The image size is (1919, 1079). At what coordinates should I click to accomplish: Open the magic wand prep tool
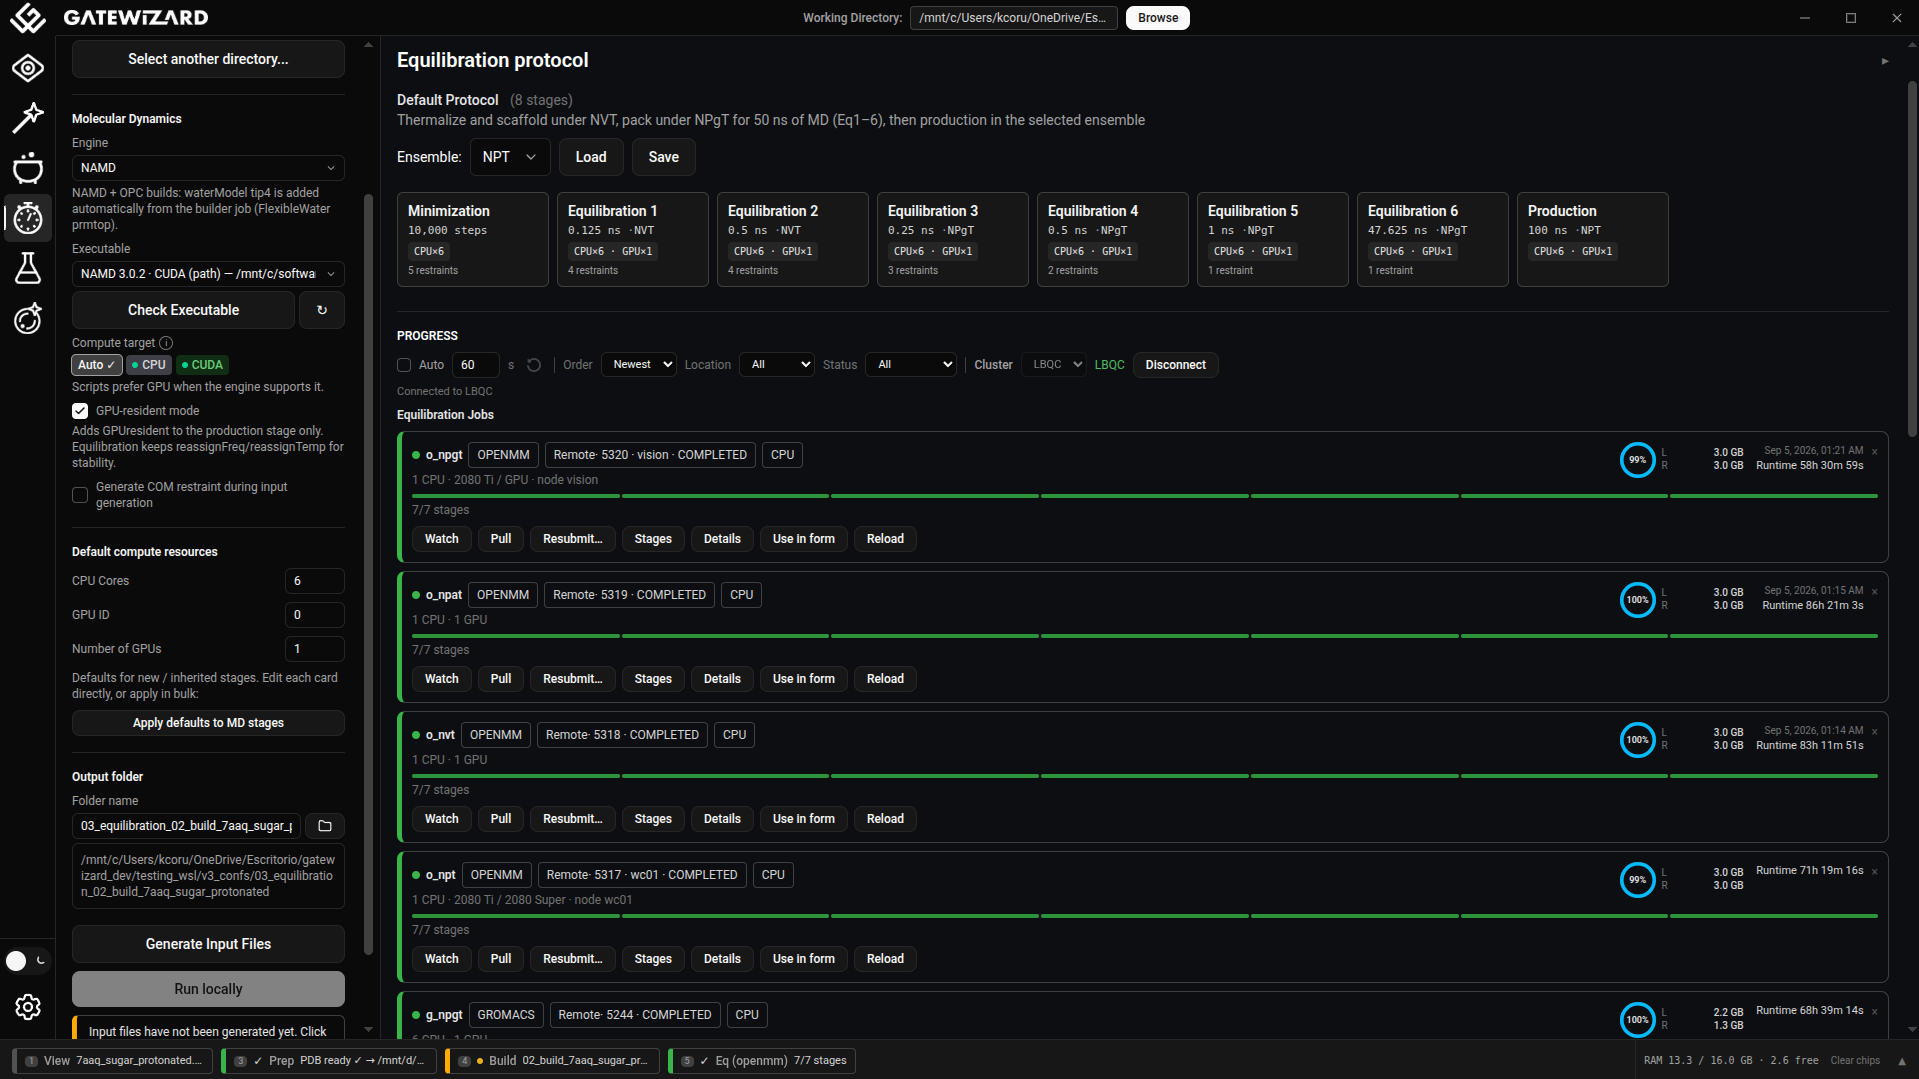(x=28, y=118)
